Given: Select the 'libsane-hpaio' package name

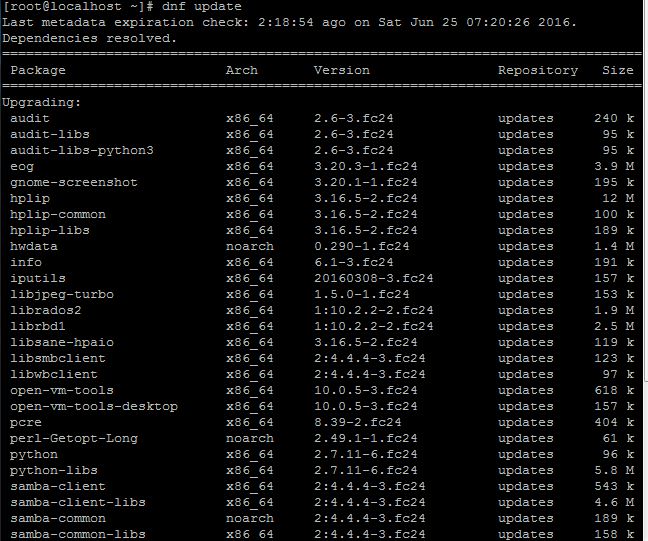Looking at the screenshot, I should [62, 343].
